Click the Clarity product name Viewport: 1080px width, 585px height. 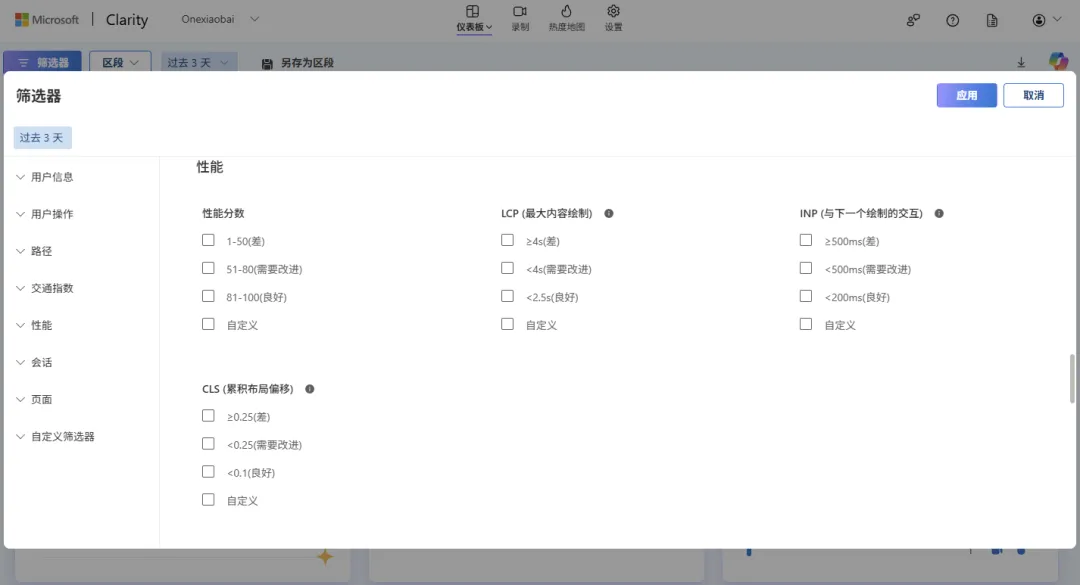point(127,19)
